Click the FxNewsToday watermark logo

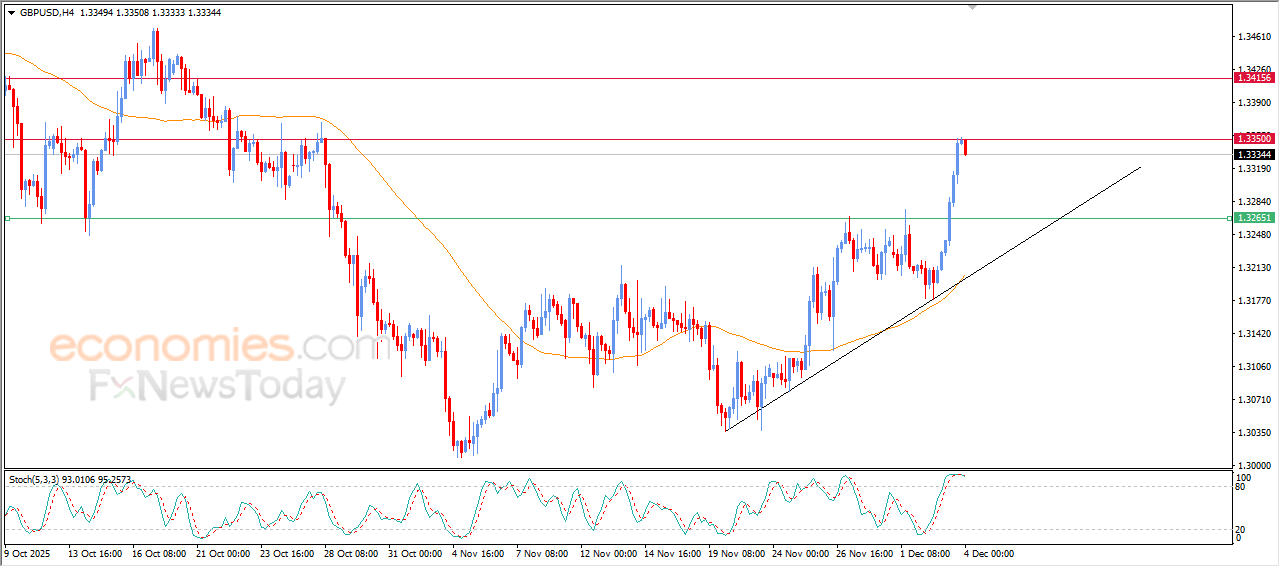(217, 386)
